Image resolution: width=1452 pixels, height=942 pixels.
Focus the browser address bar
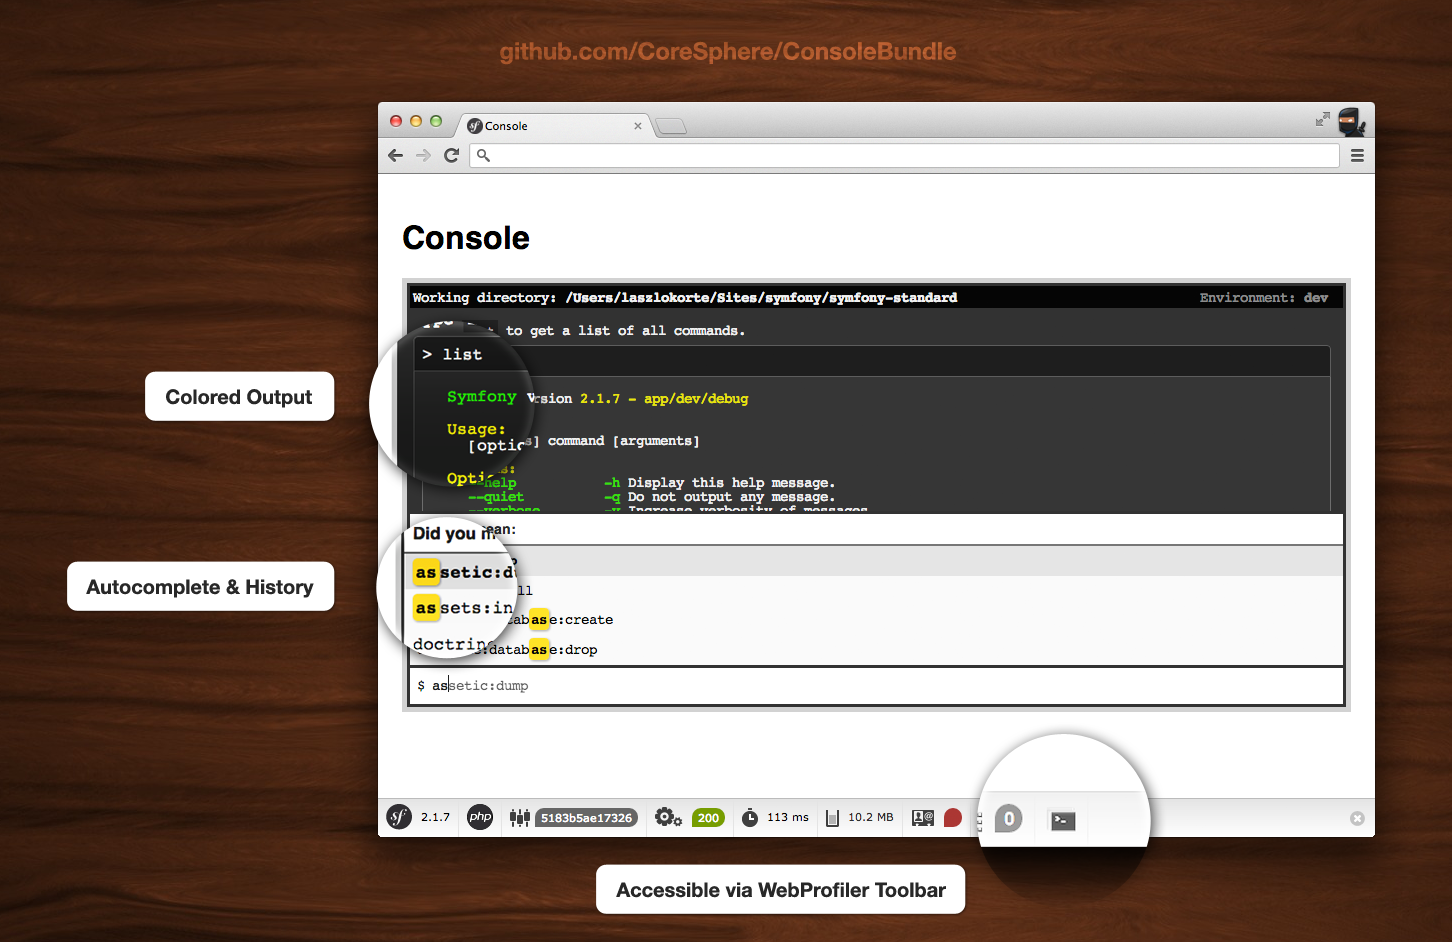(904, 155)
